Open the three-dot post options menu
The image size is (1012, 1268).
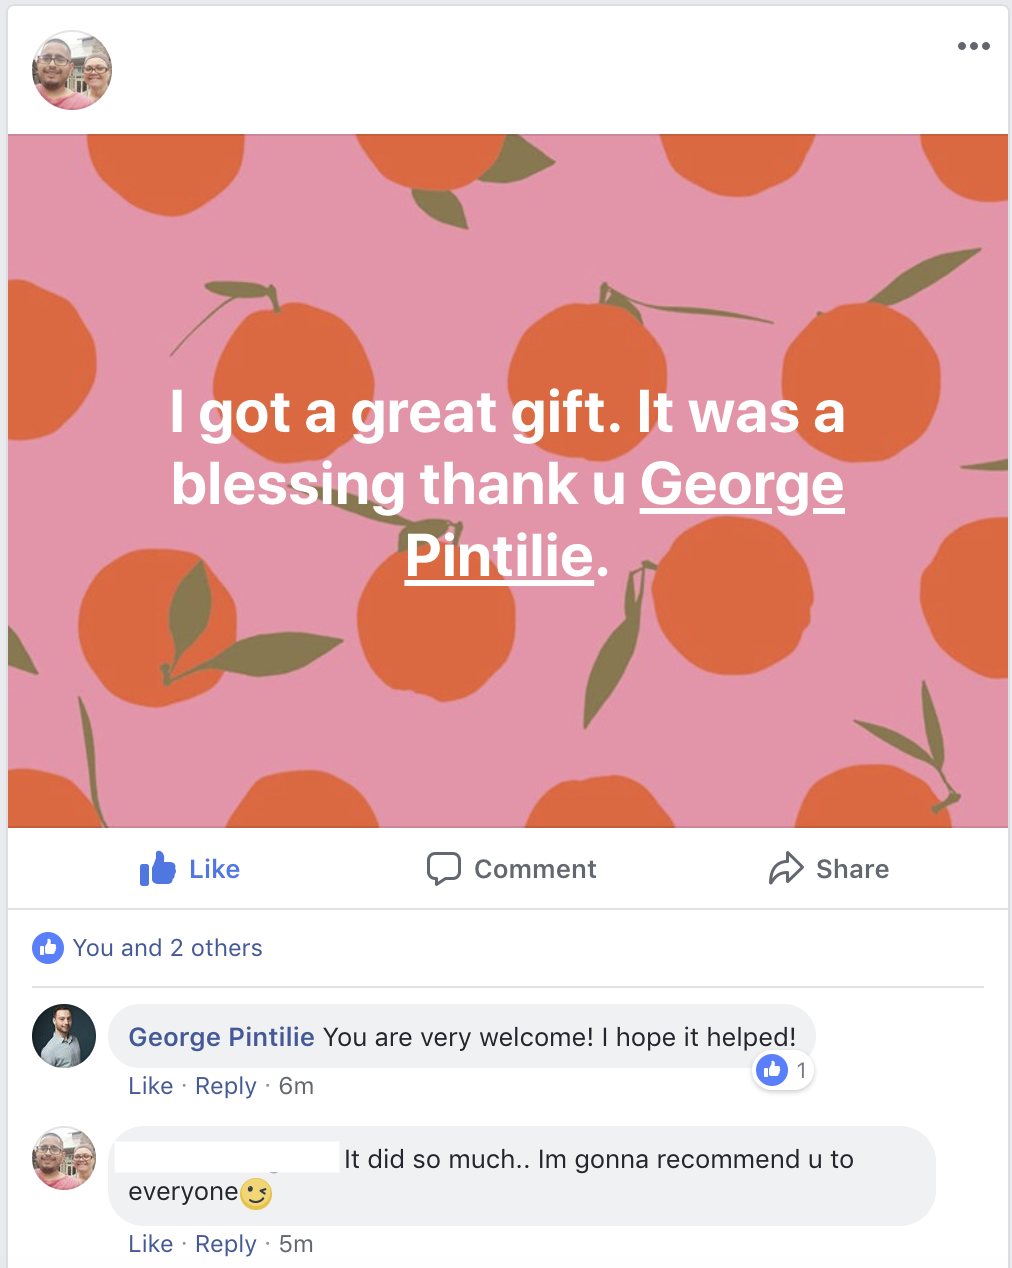(x=973, y=46)
